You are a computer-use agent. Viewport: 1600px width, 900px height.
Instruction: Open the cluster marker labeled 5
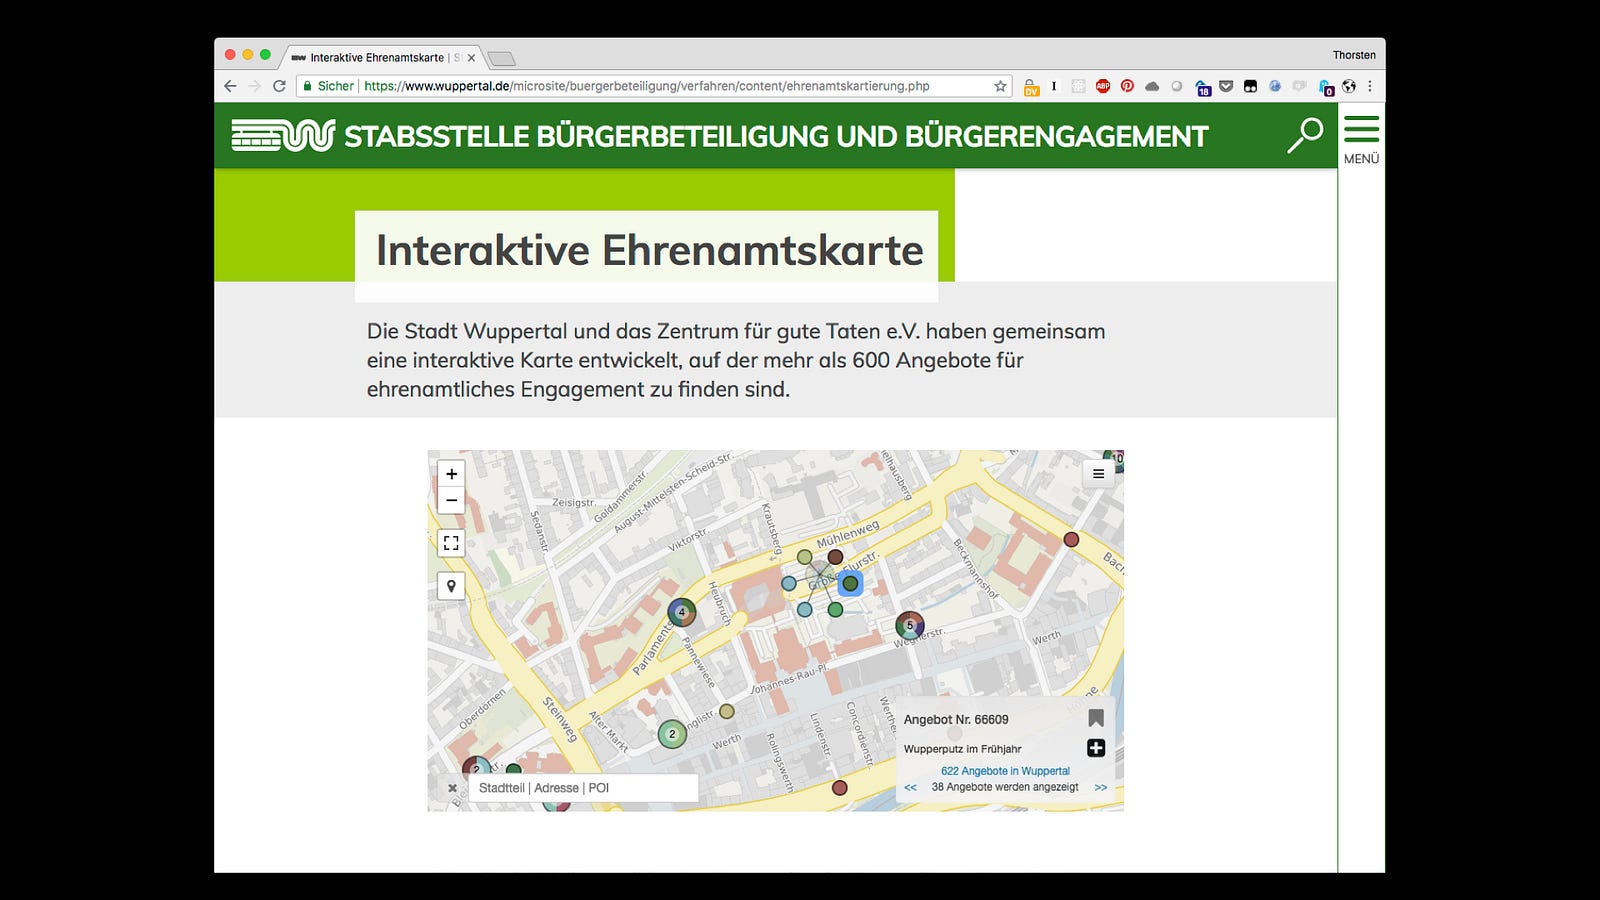pos(909,626)
